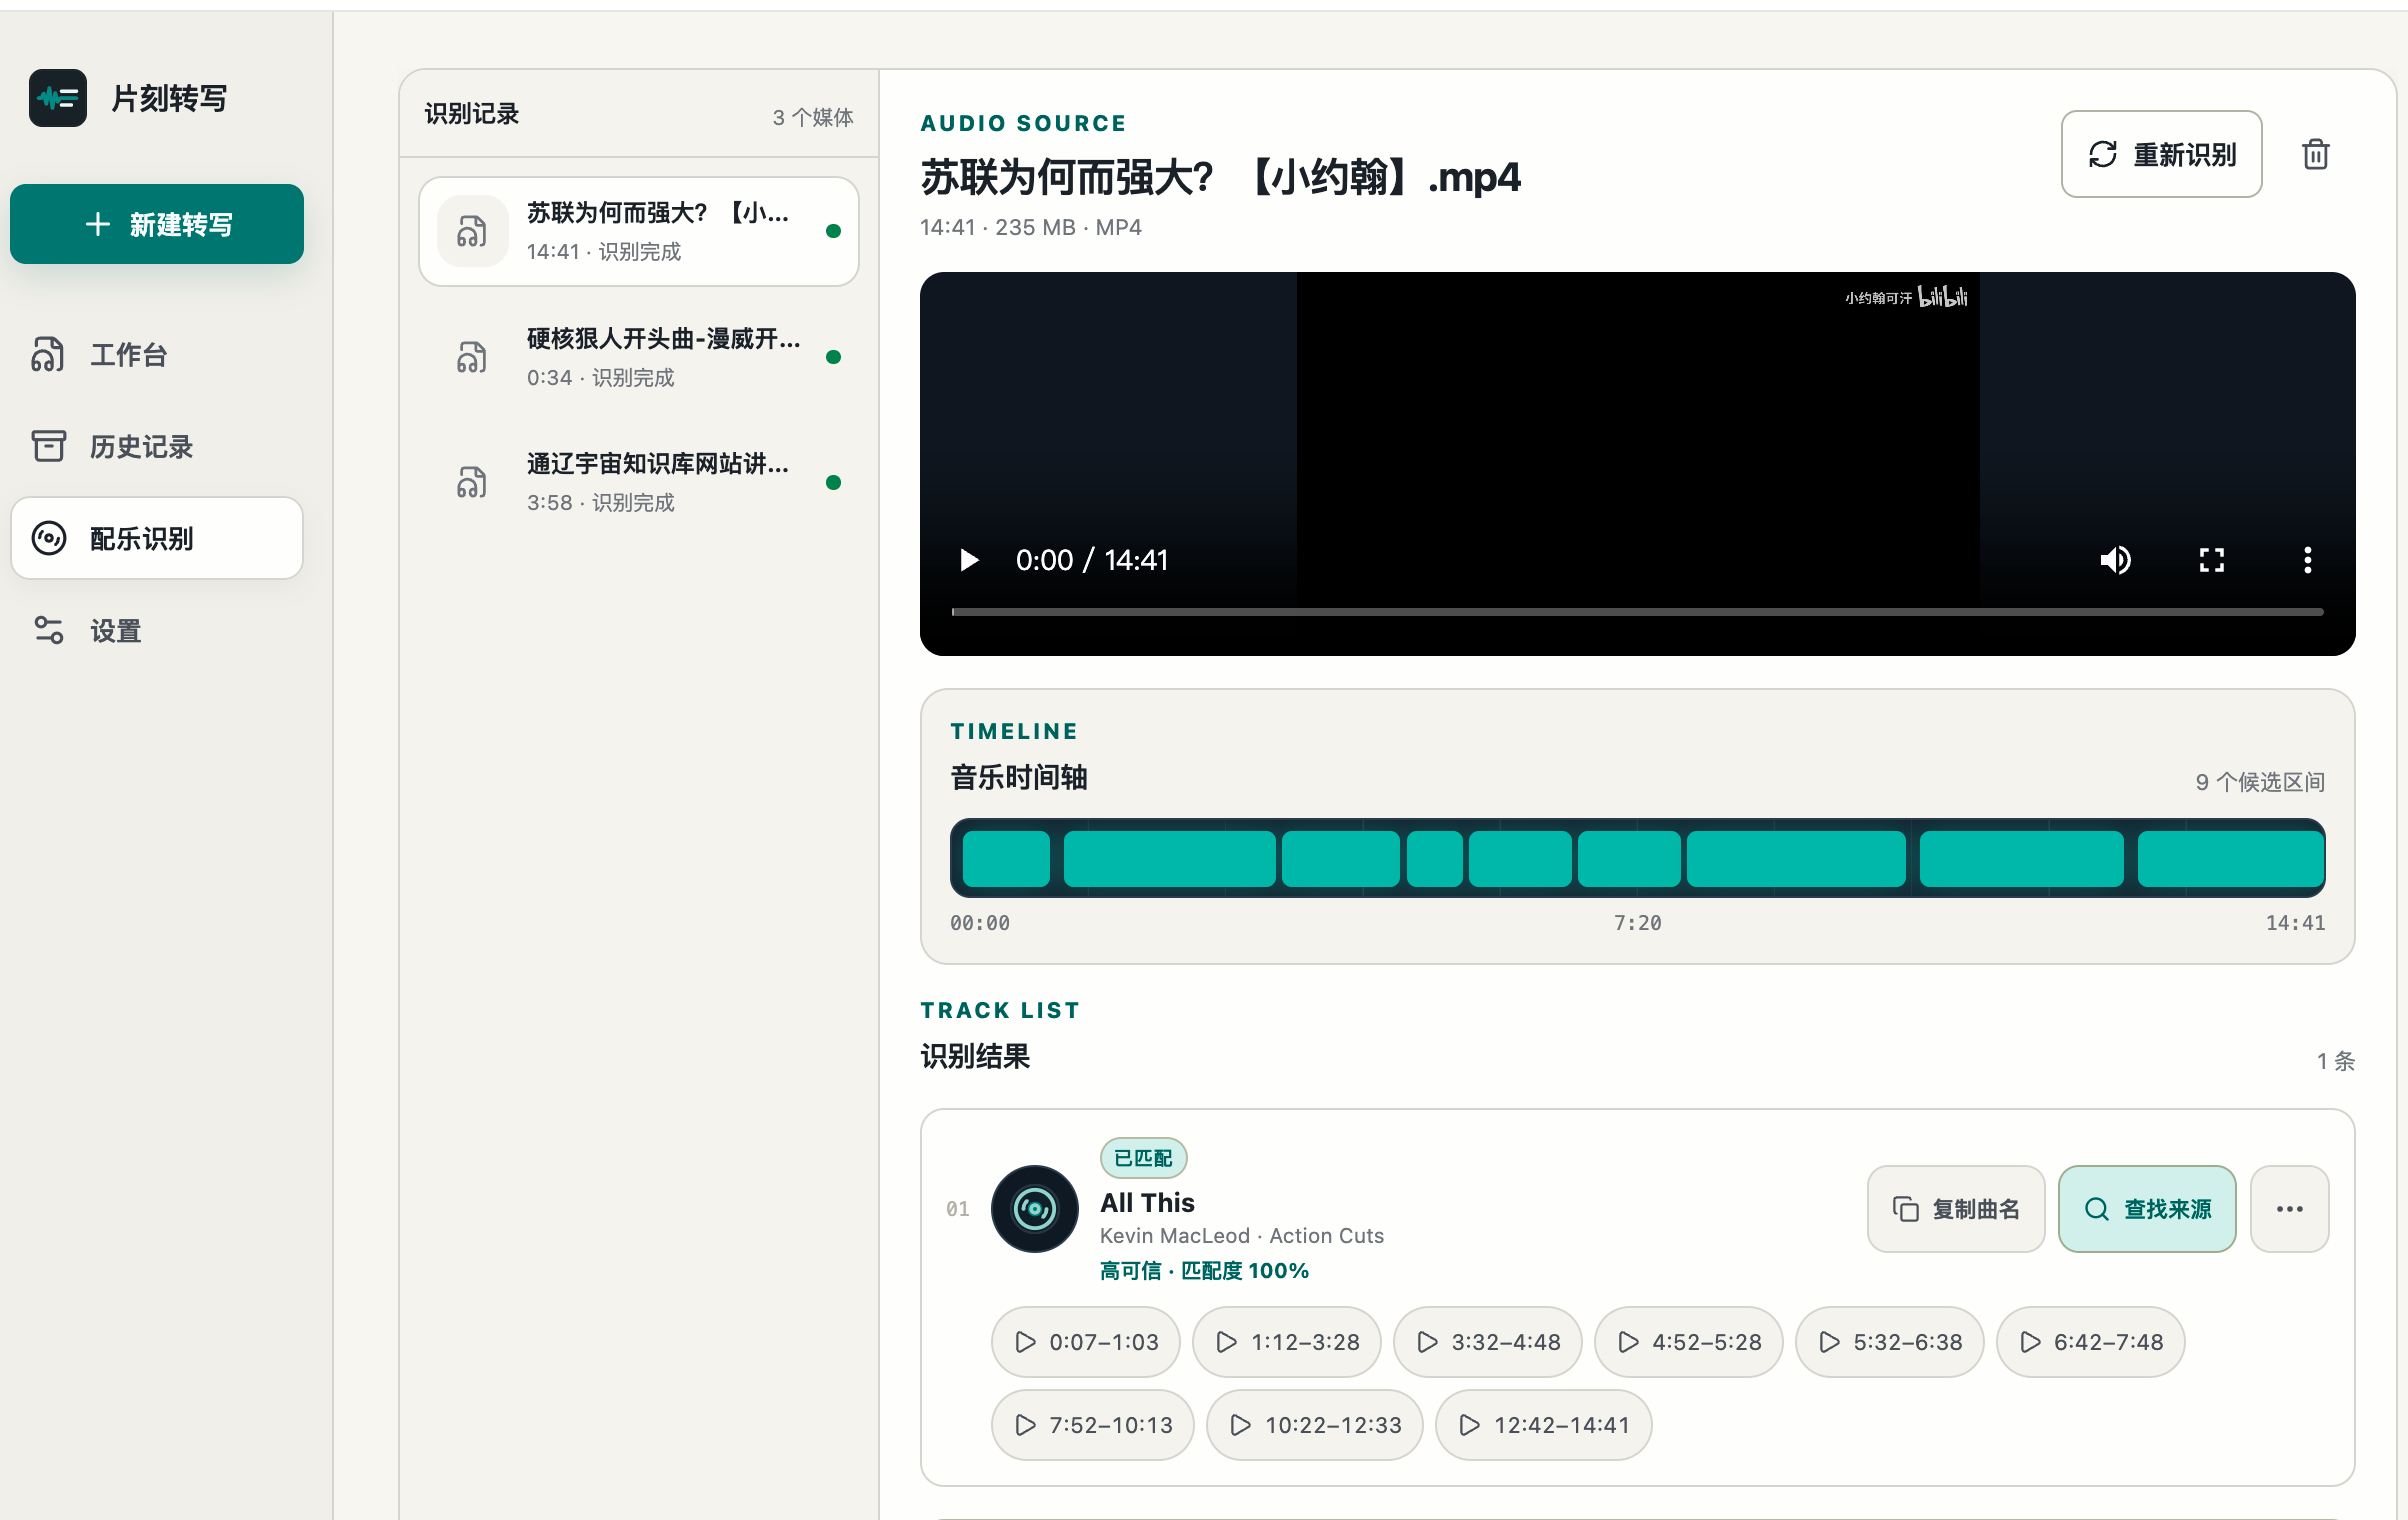Click the 9 个候选区间 label
Image resolution: width=2408 pixels, height=1520 pixels.
click(2260, 782)
